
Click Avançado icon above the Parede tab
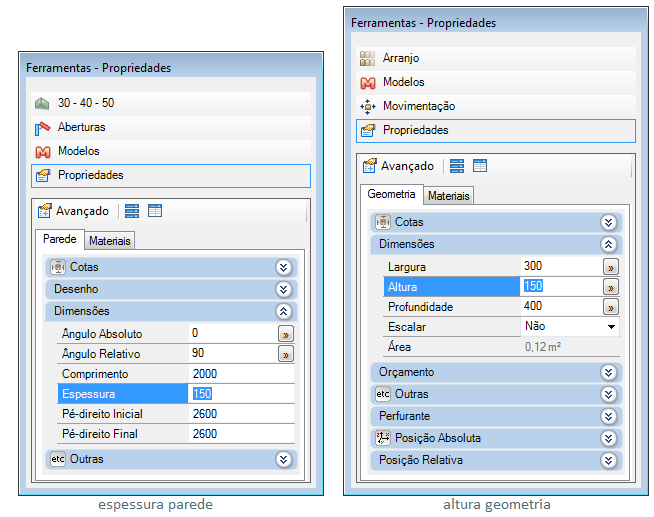(45, 211)
